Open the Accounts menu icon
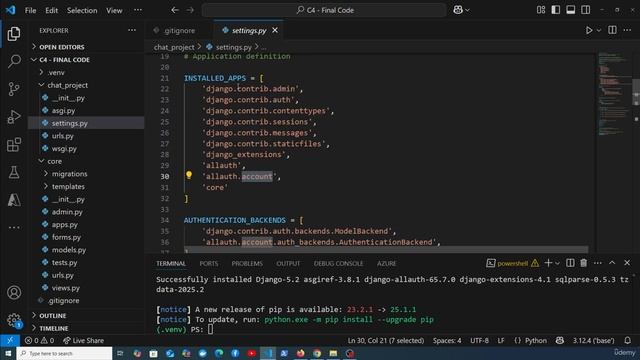This screenshot has width=640, height=360. [13, 293]
